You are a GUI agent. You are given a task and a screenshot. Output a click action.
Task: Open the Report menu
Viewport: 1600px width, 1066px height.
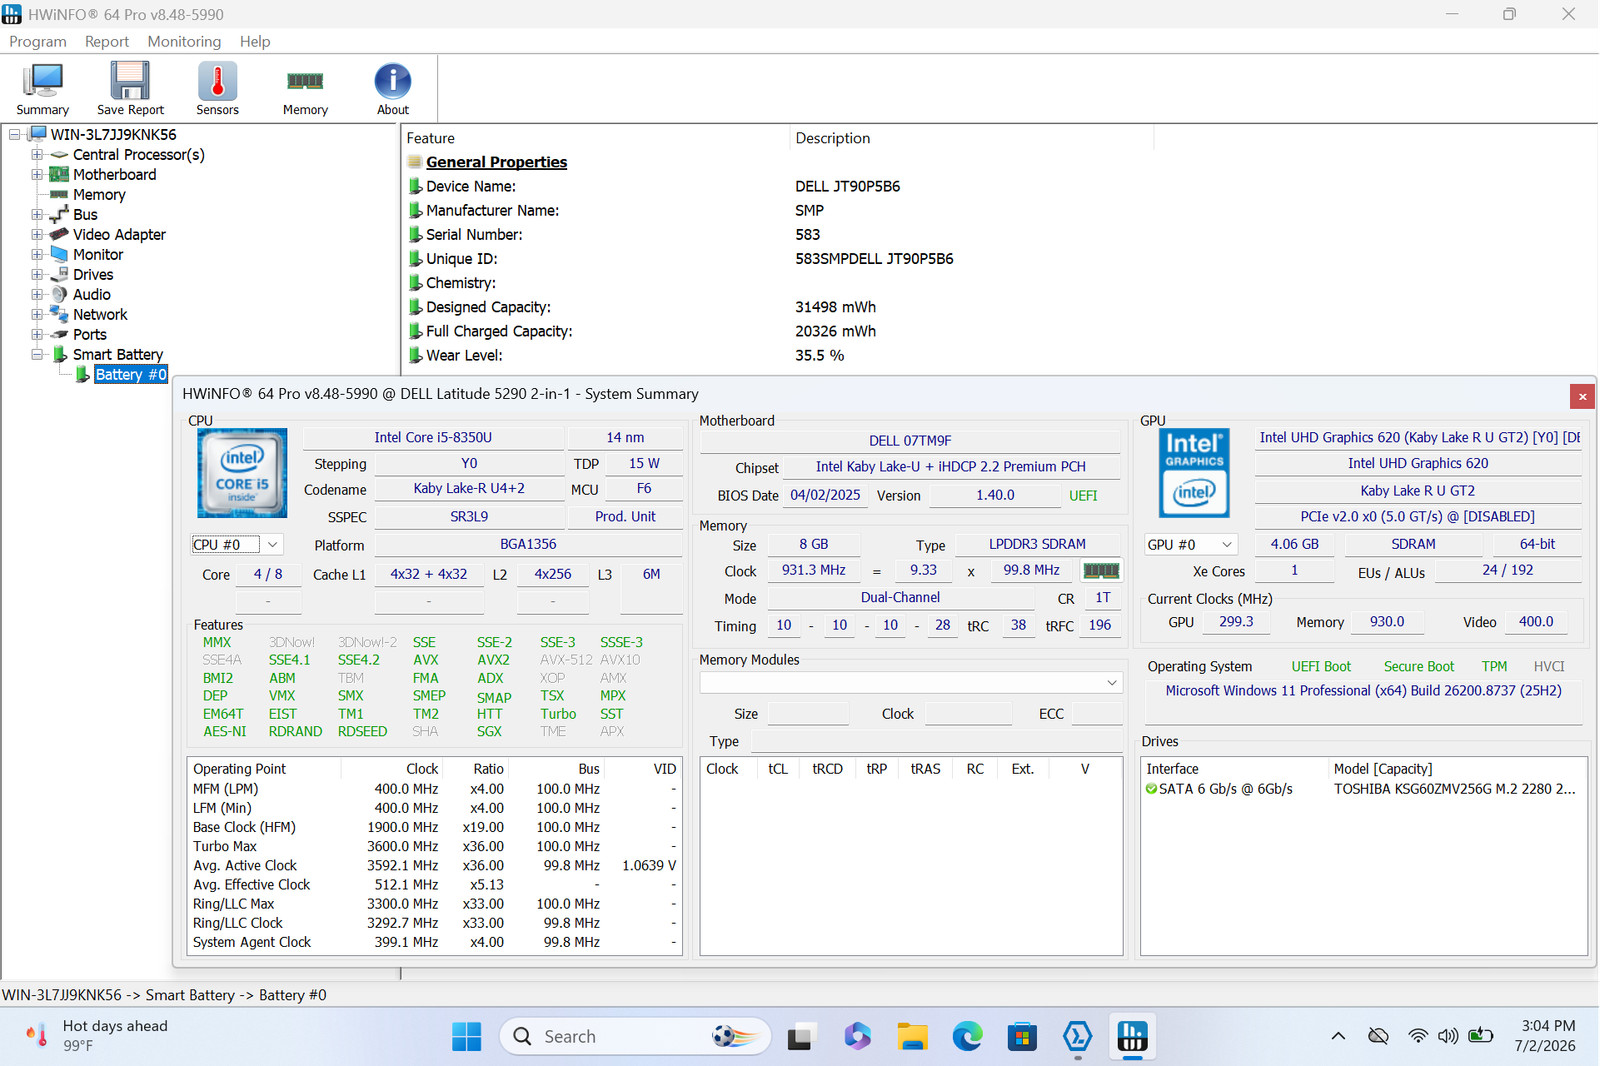pos(107,42)
